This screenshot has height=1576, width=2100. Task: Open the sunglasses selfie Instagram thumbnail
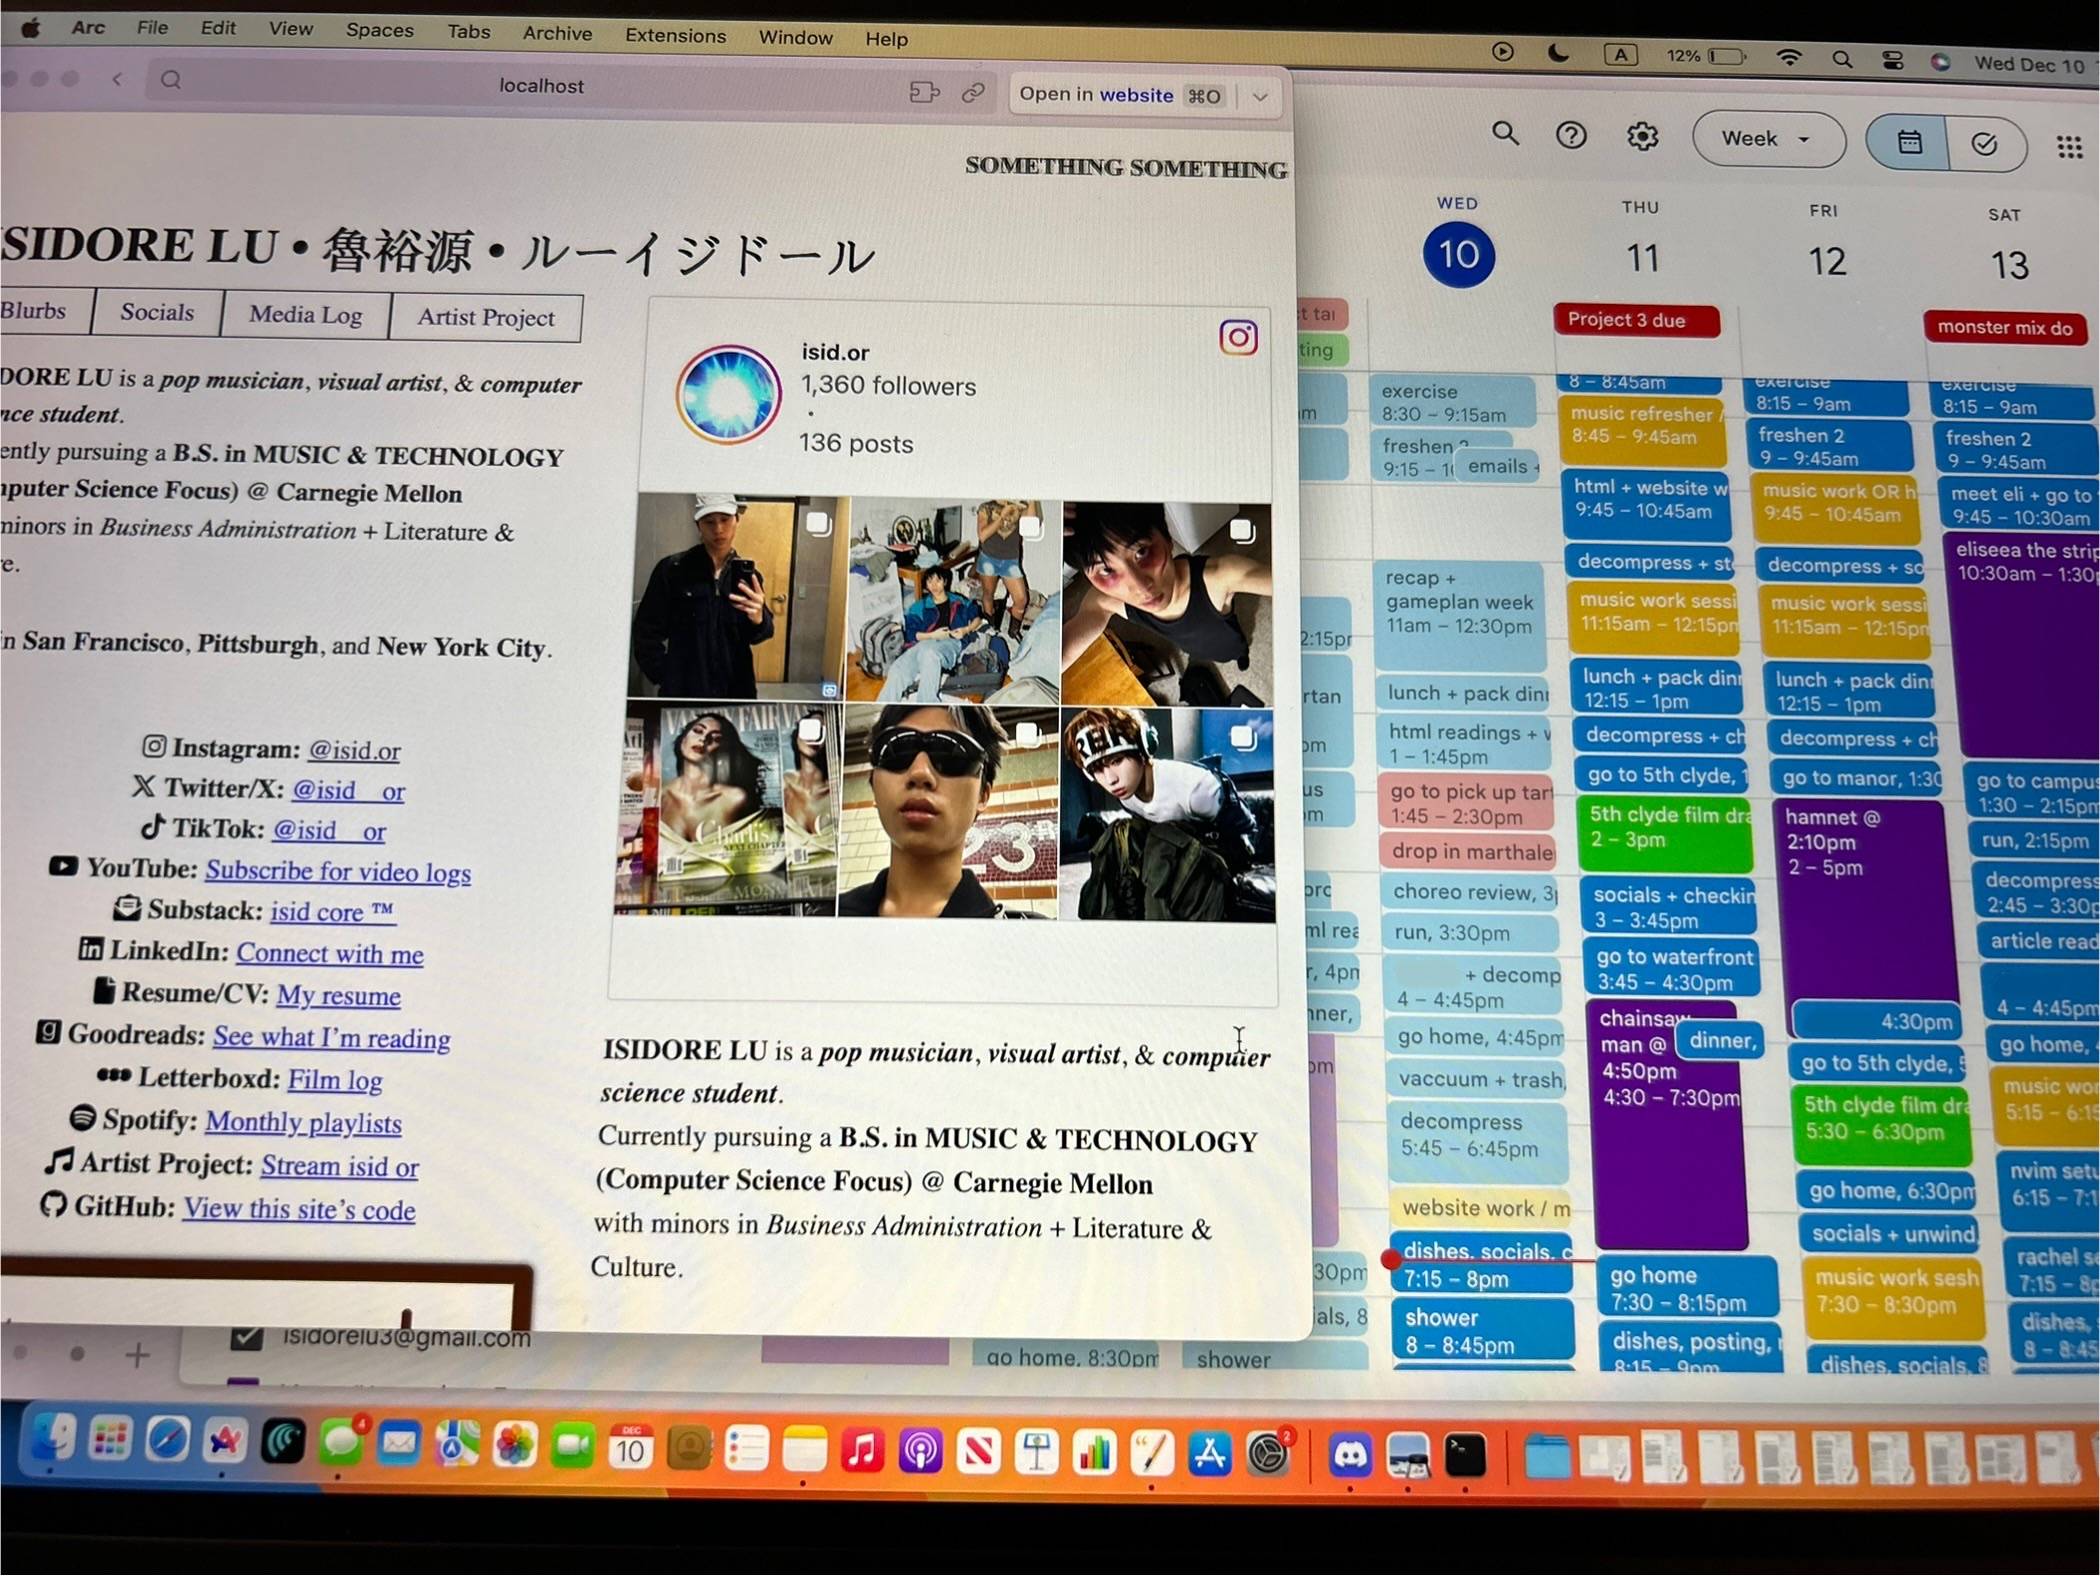click(x=947, y=809)
